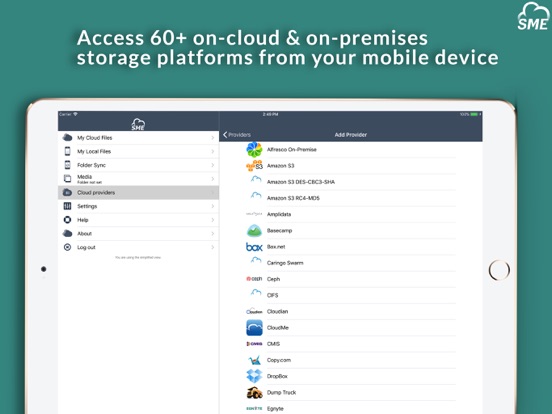Tap the My Cloud Files cloud icon
The width and height of the screenshot is (552, 414).
click(x=67, y=138)
